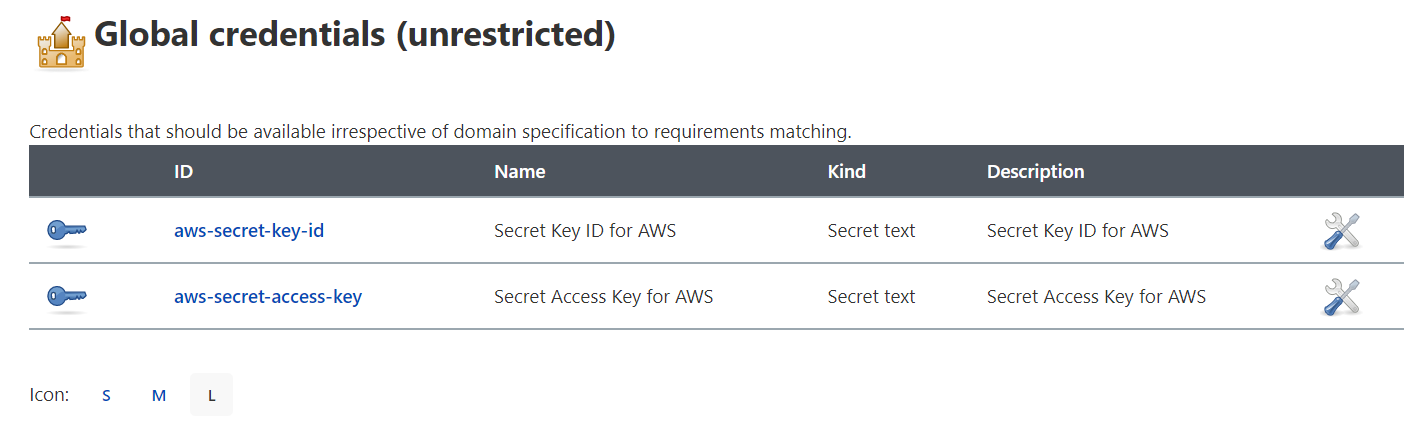The height and width of the screenshot is (427, 1427).
Task: Click the 'Secret Key ID for AWS' name cell
Action: click(585, 231)
